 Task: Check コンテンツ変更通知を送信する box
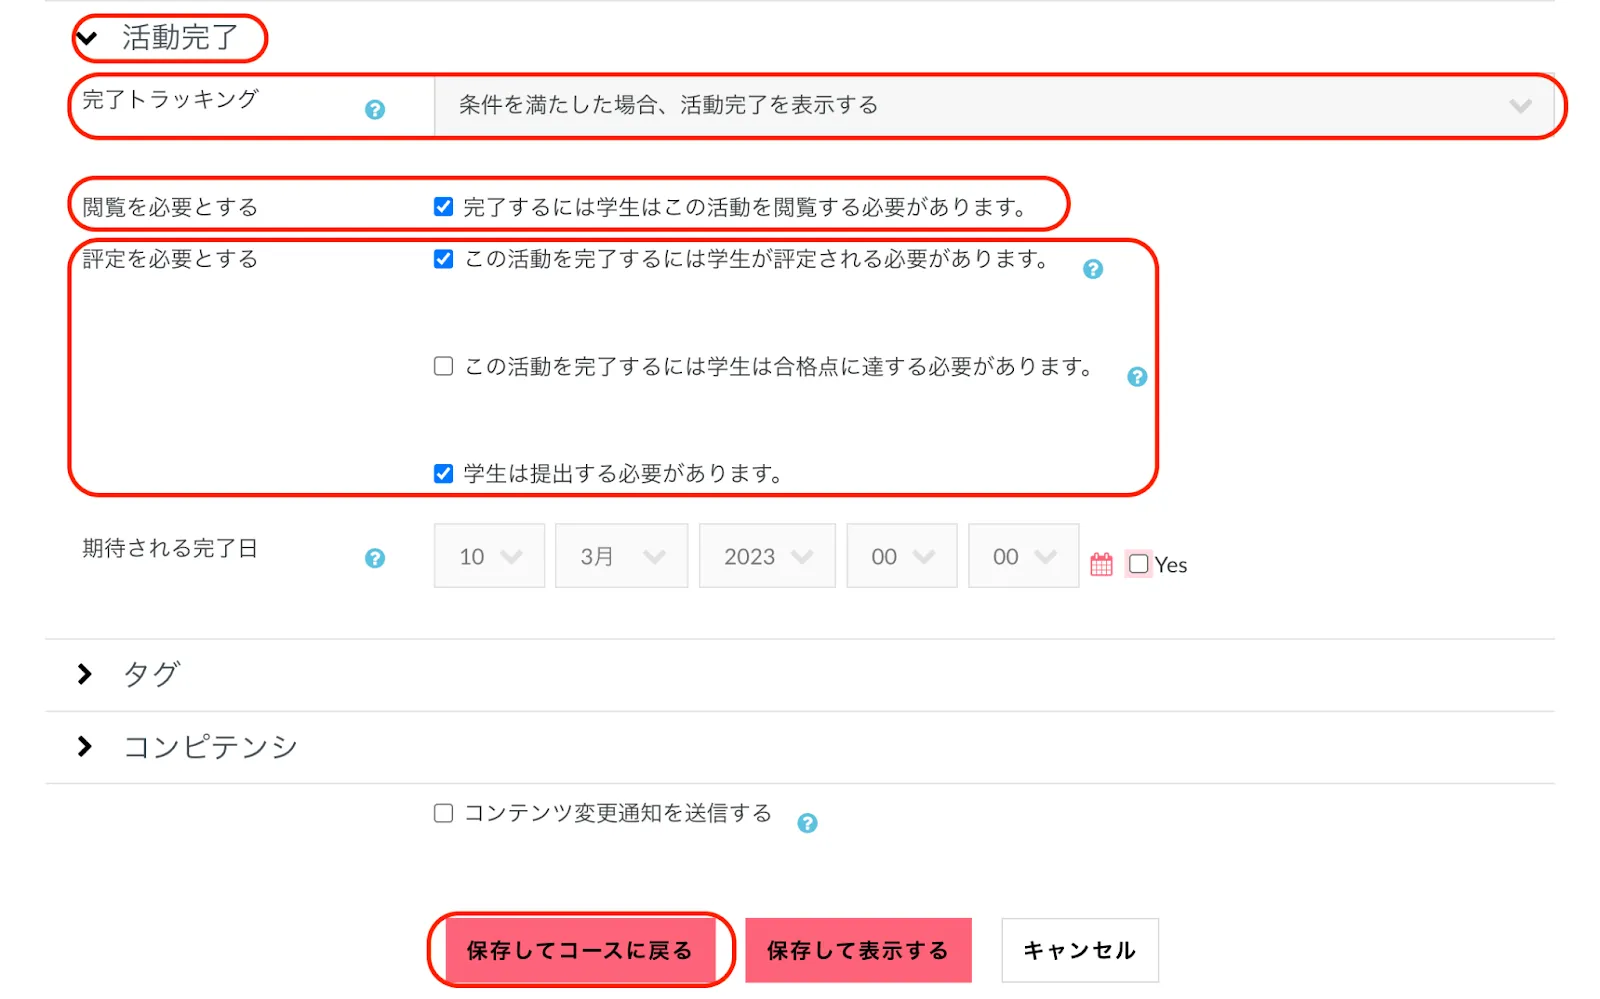[444, 813]
